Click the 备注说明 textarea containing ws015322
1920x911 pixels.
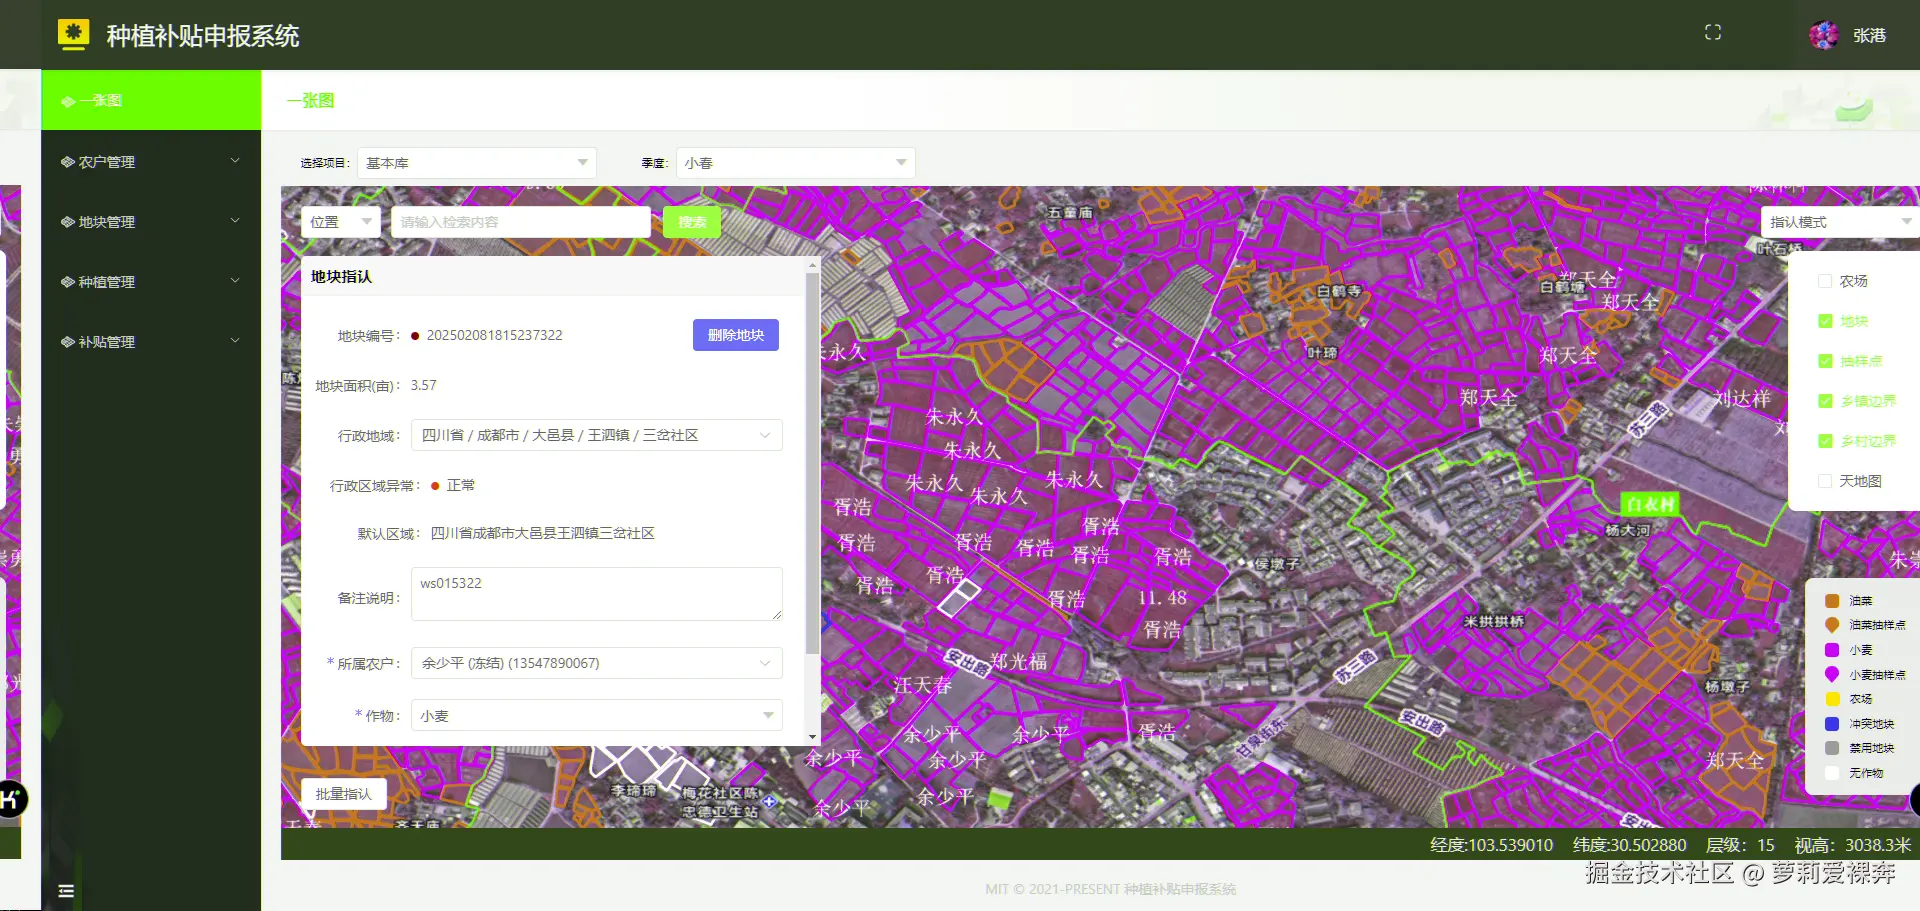[597, 594]
